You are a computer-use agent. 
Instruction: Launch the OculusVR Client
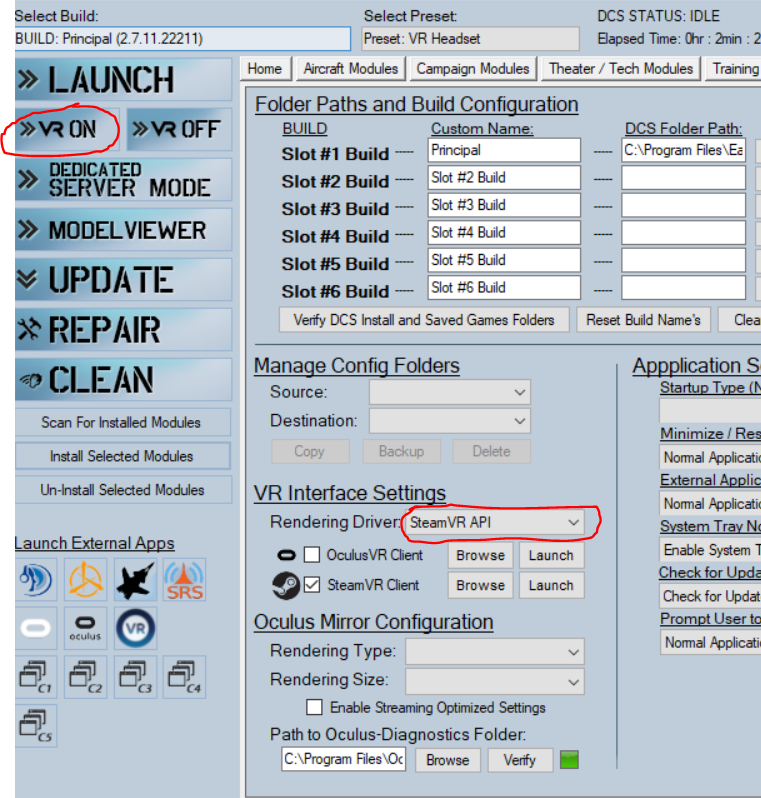click(x=551, y=555)
